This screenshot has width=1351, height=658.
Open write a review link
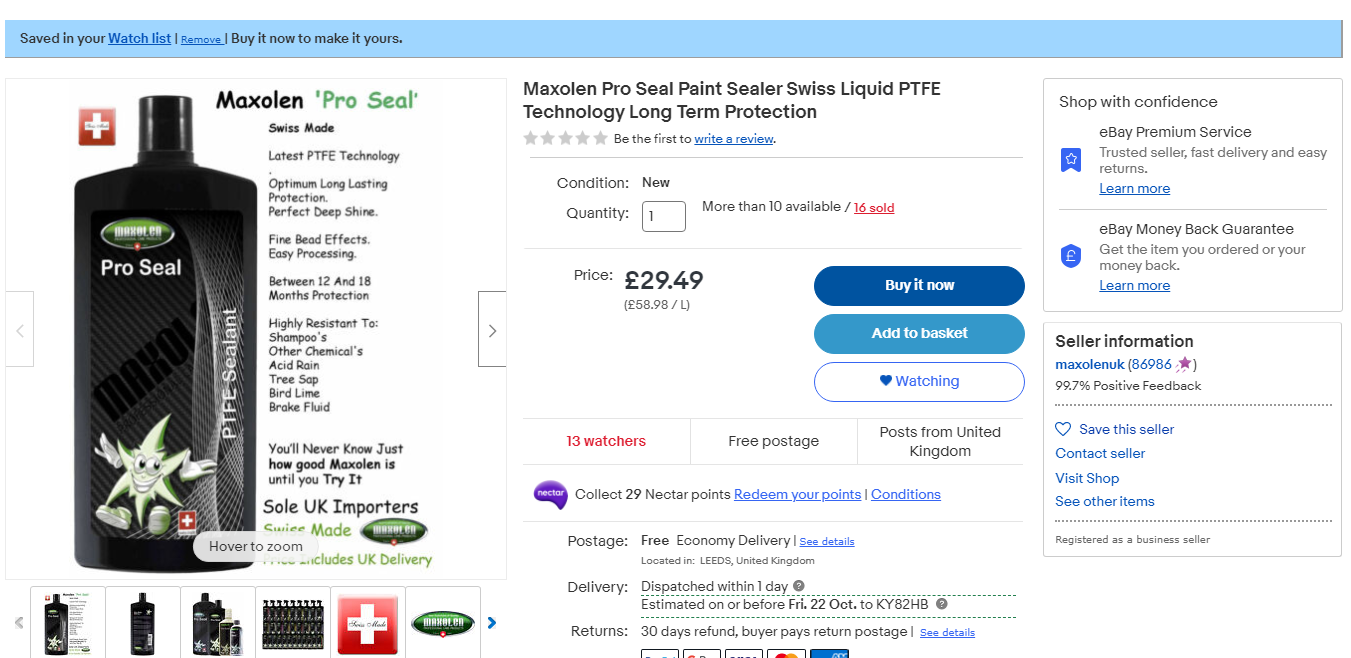734,139
